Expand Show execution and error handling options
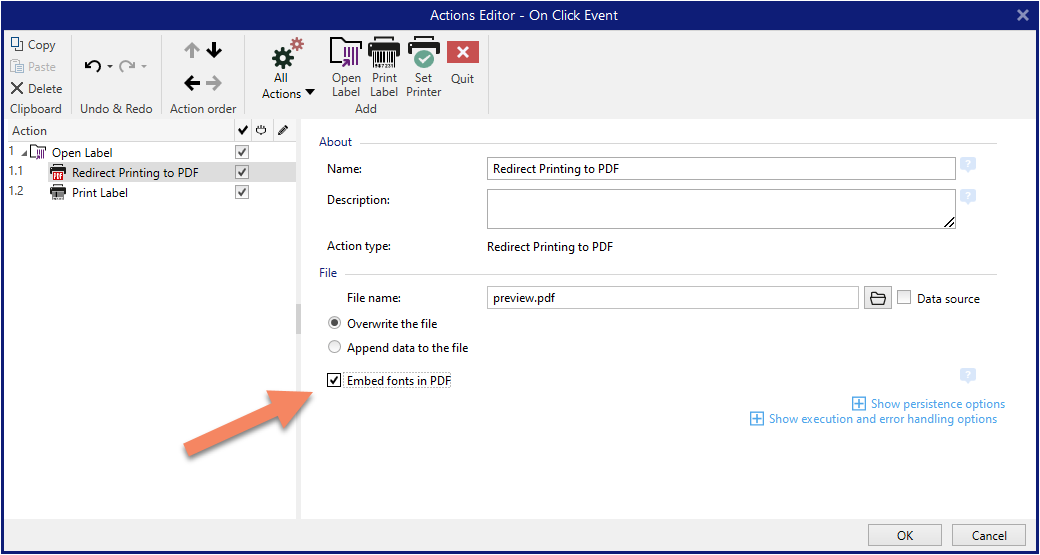Screen dimensions: 1040x555 pyautogui.click(x=873, y=419)
